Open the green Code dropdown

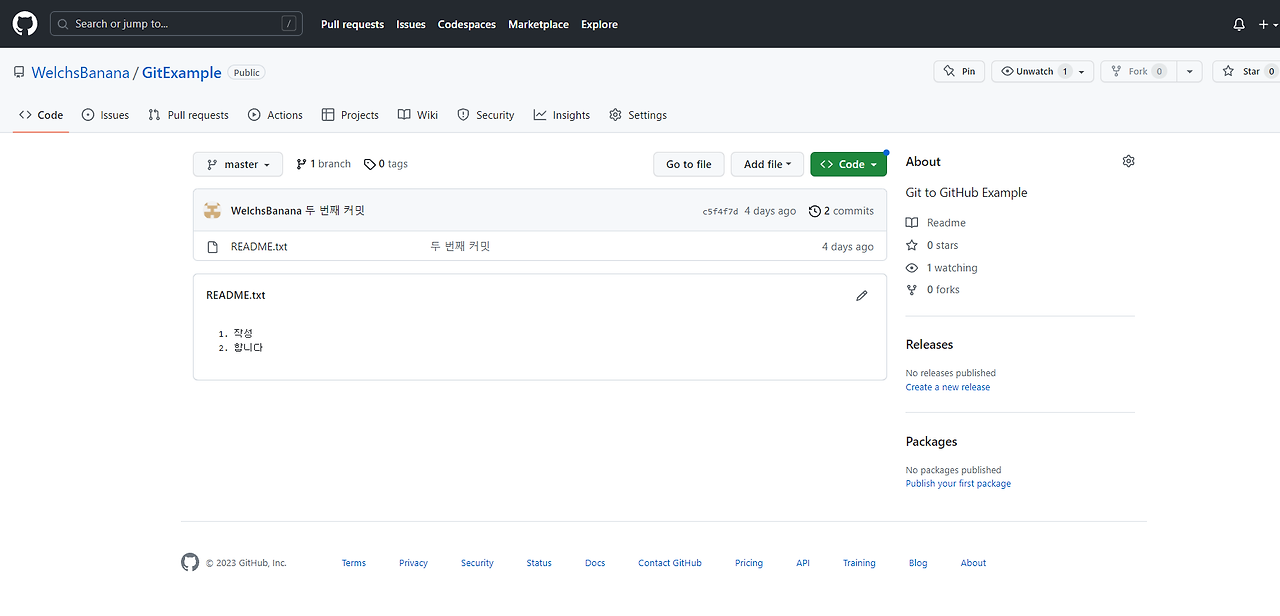pos(848,164)
